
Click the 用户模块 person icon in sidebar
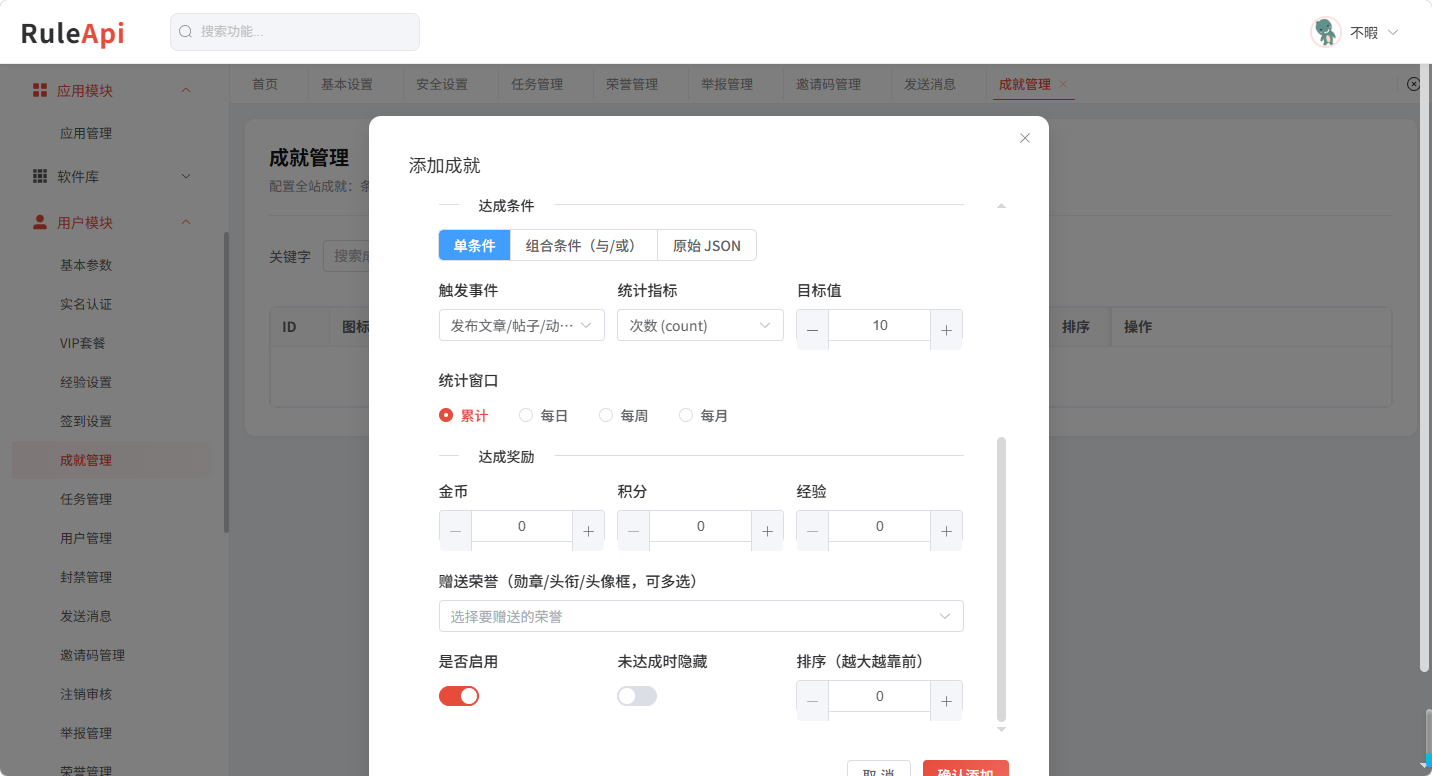(40, 222)
